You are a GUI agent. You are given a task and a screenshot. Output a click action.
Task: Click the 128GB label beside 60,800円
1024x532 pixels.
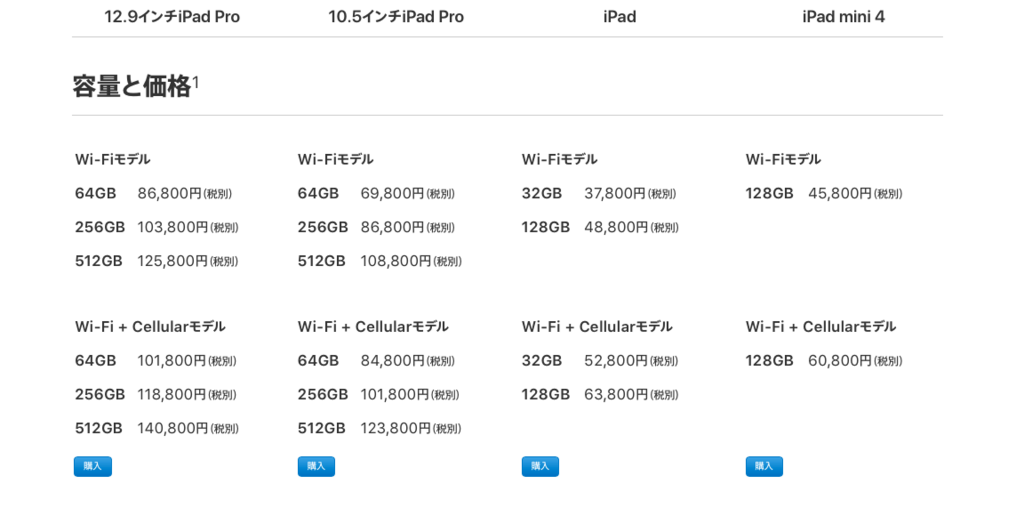tap(769, 360)
